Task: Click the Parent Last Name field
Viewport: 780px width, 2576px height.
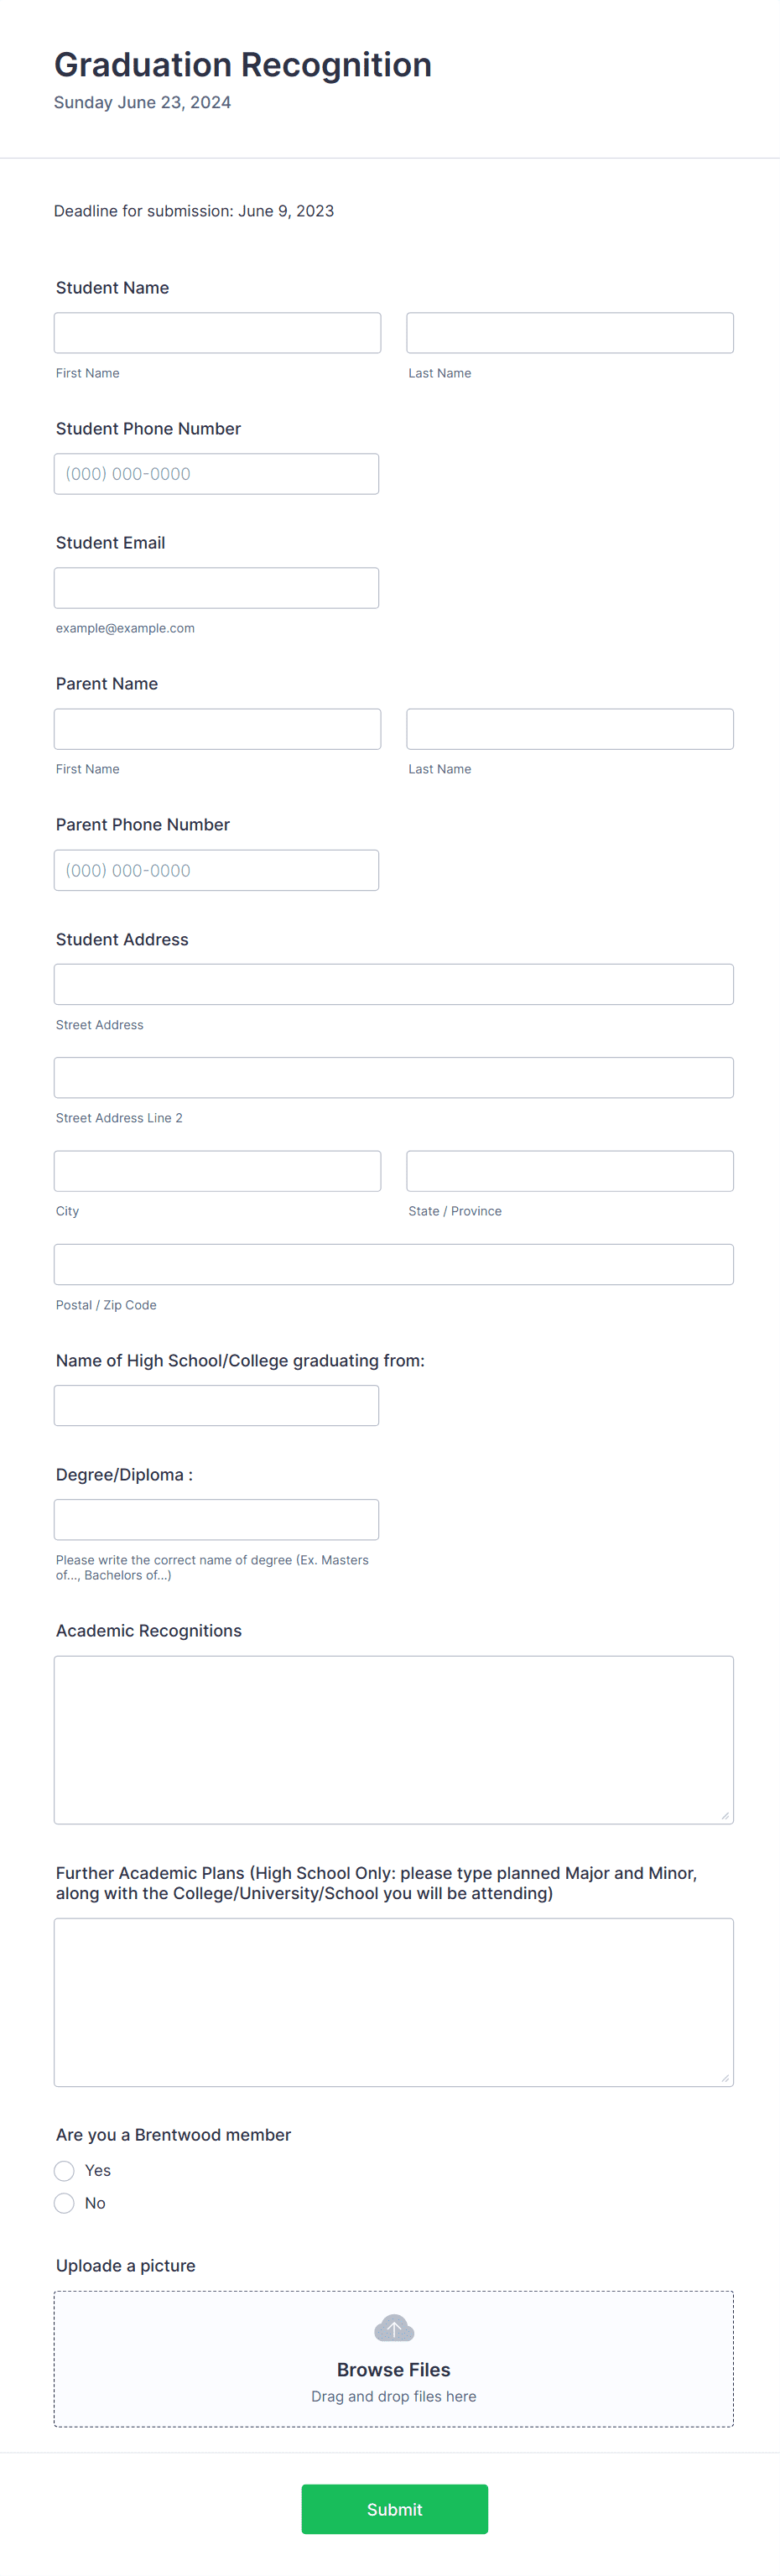Action: [569, 728]
